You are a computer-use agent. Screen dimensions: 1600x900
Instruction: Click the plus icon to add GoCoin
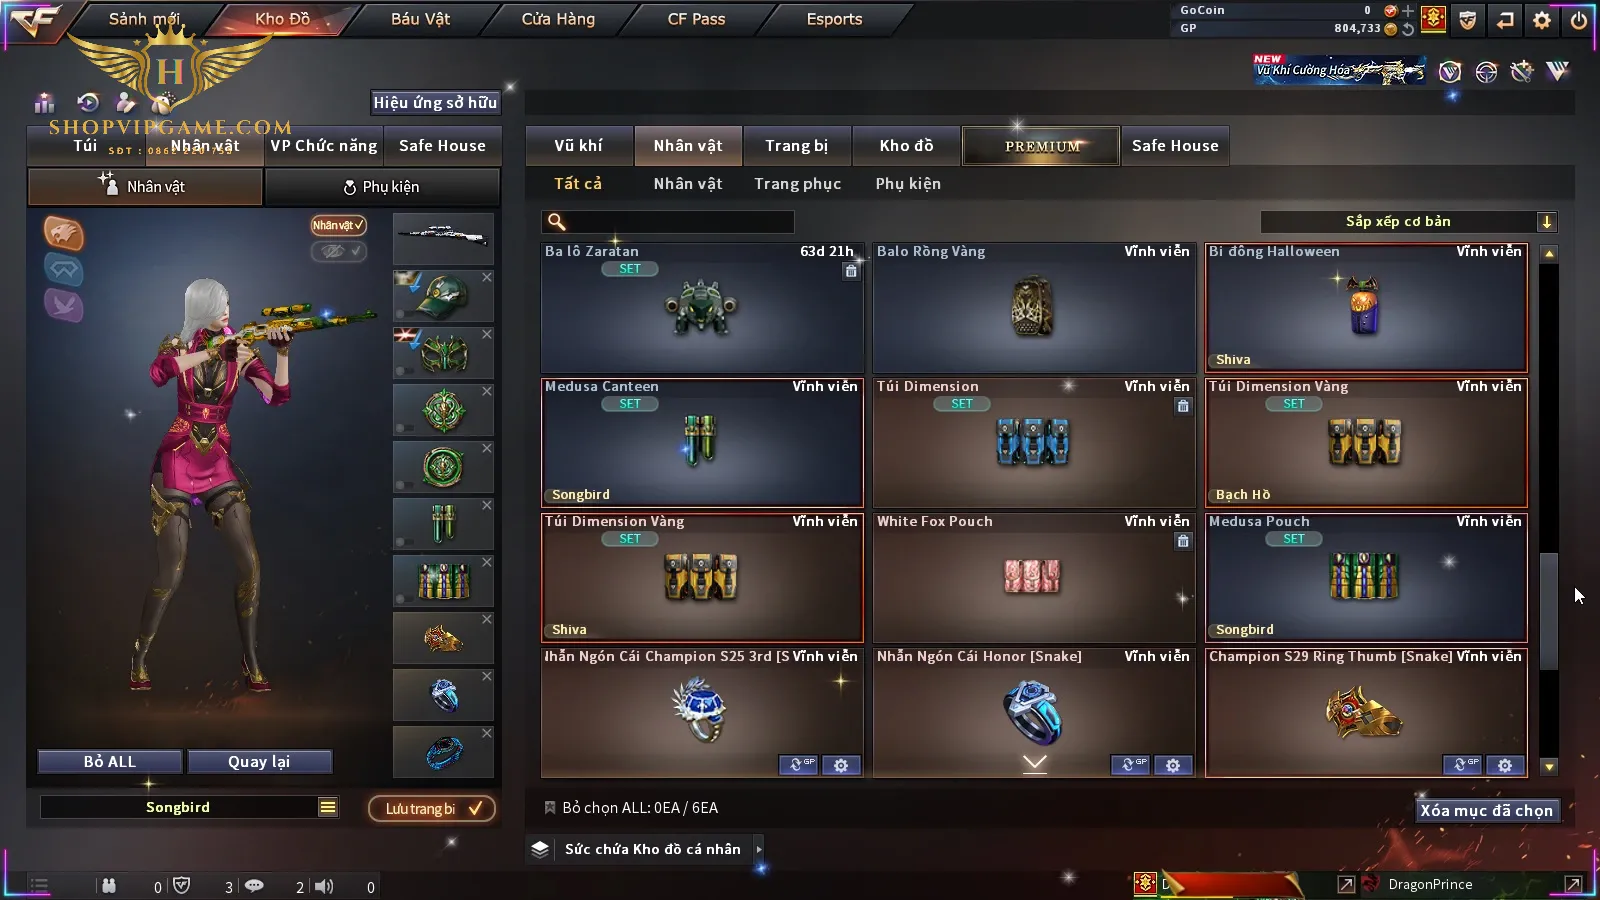[x=1408, y=11]
